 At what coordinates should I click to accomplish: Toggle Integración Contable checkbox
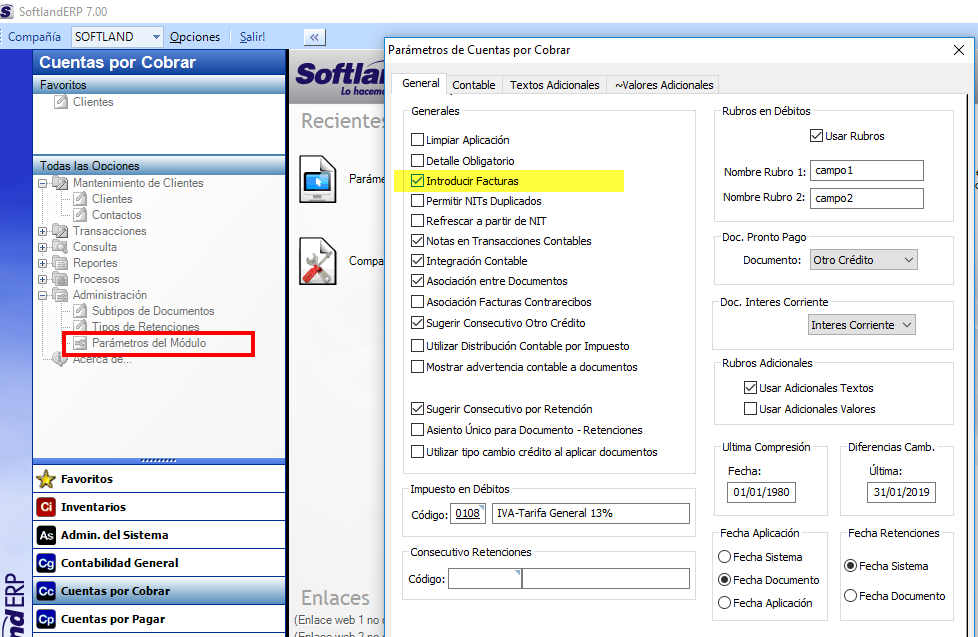(417, 261)
